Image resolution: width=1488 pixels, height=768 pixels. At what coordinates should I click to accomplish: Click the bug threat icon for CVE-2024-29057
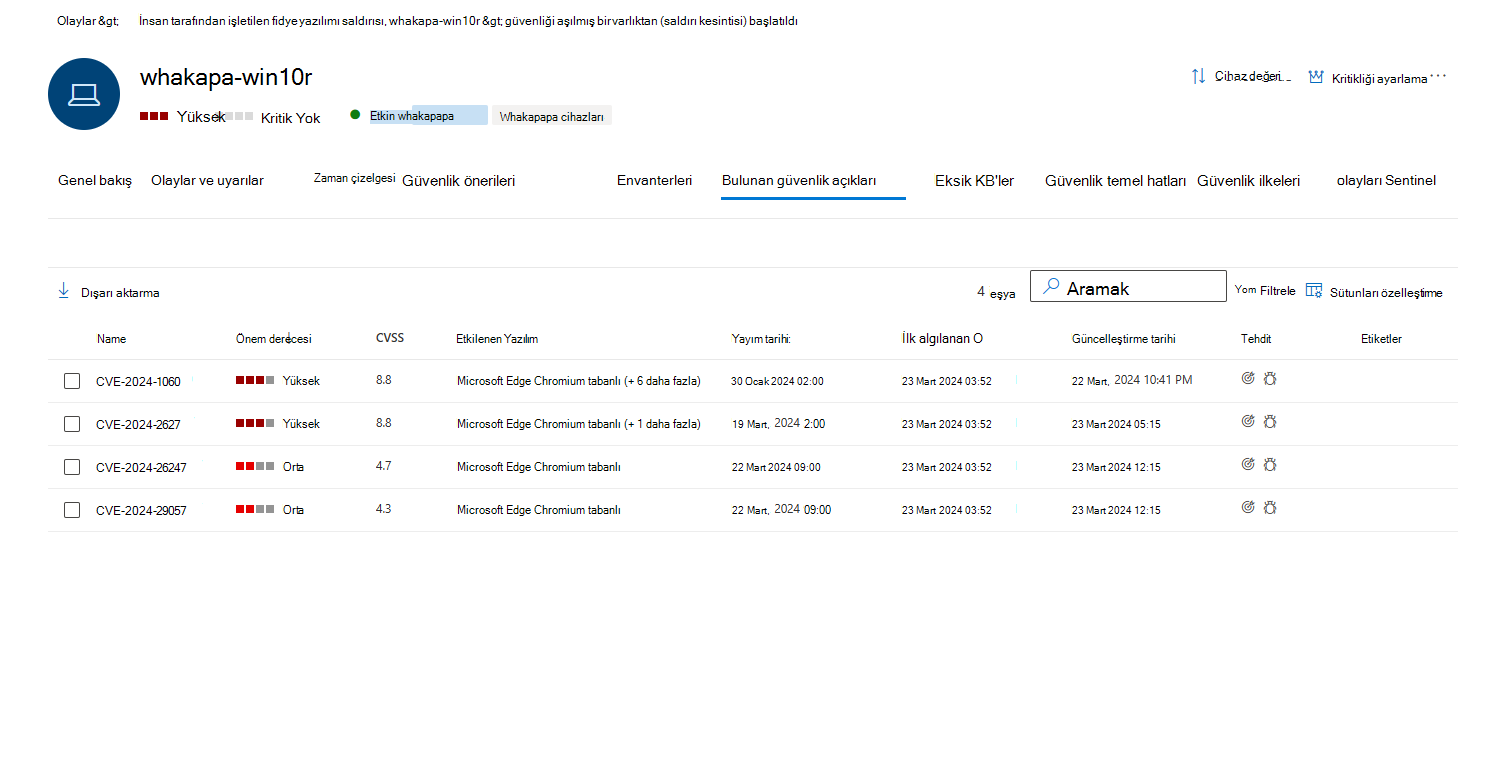coord(1270,507)
